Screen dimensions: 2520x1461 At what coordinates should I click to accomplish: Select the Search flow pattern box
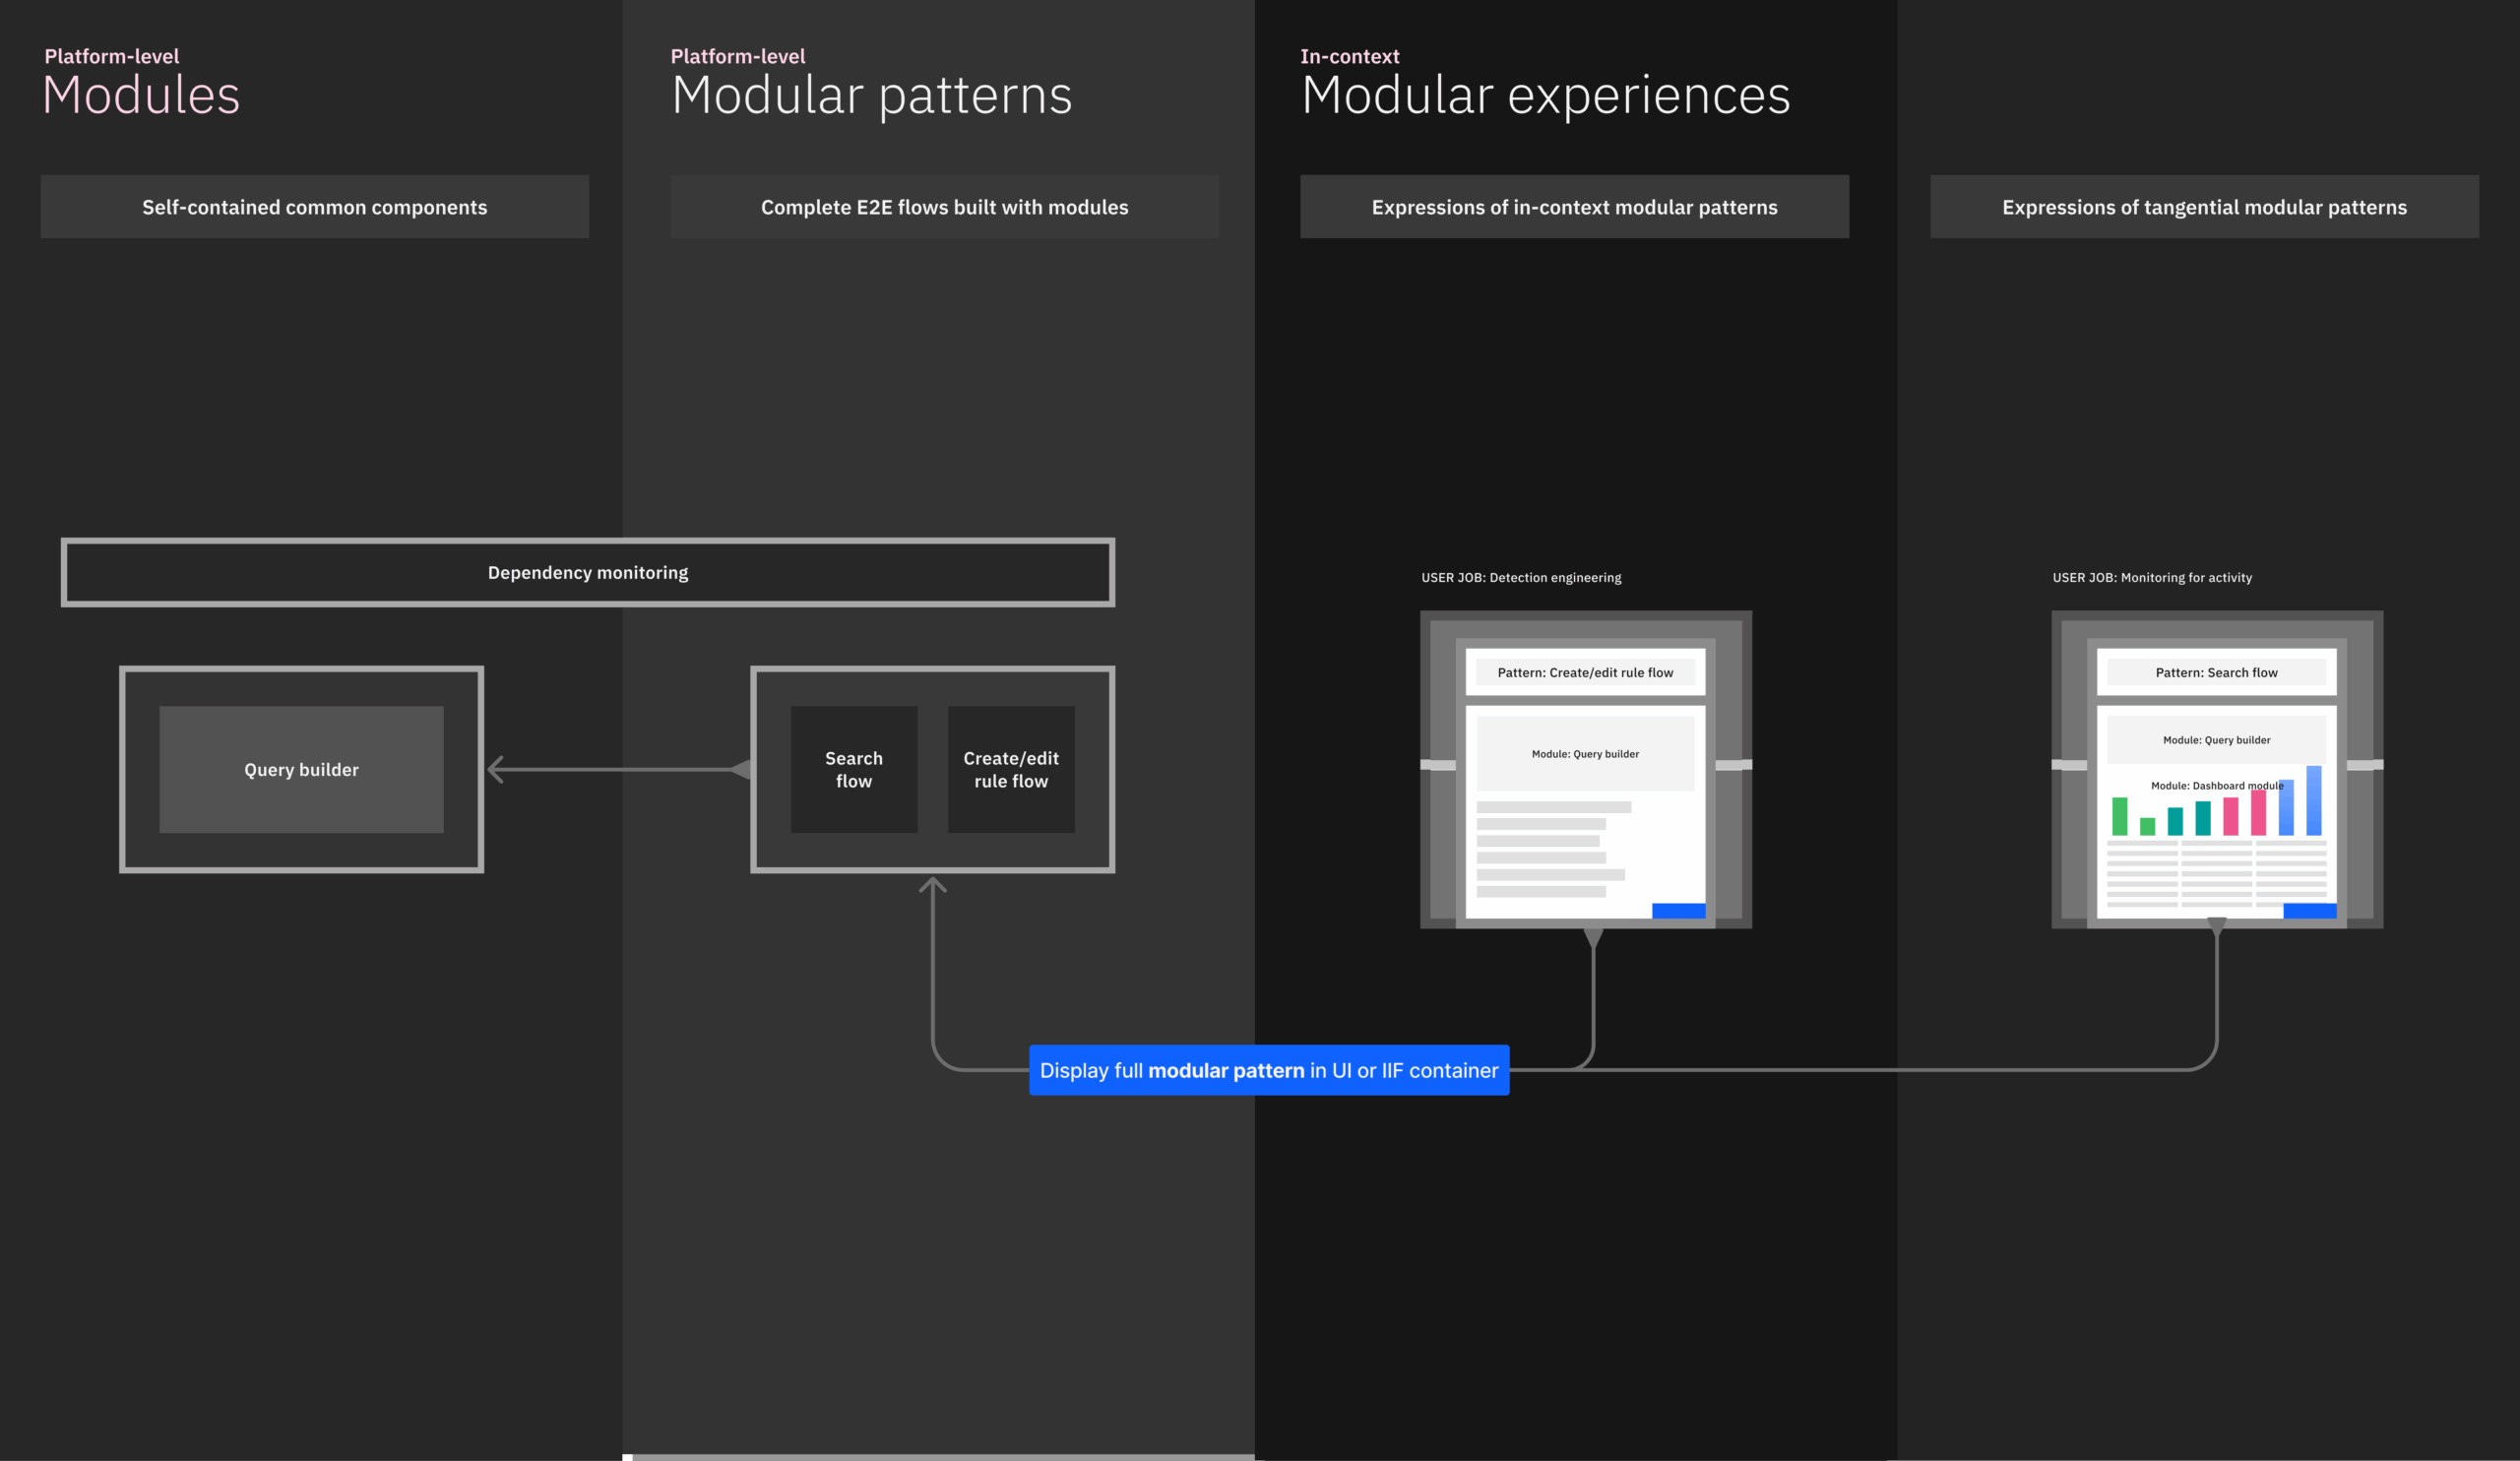853,769
